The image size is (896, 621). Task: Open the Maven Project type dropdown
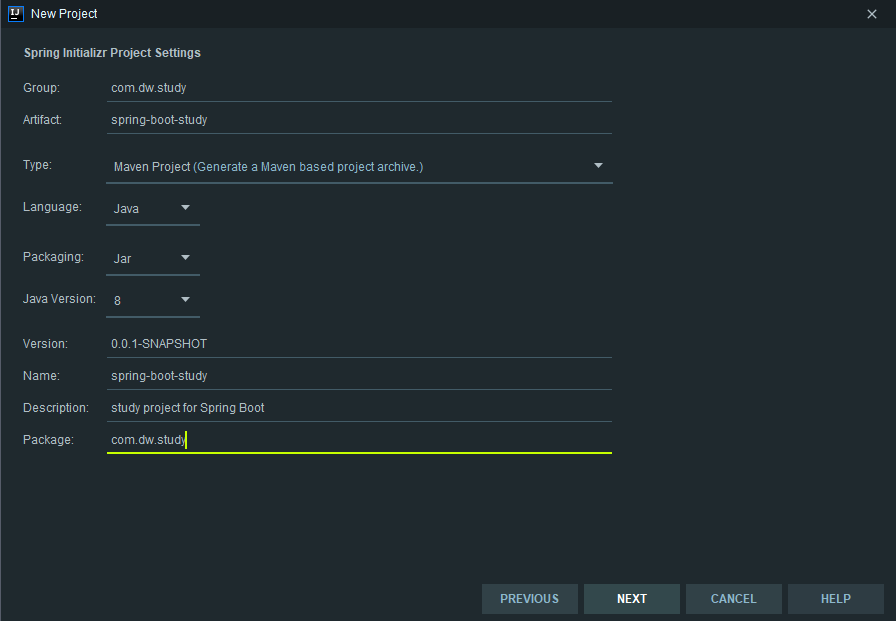(x=359, y=166)
